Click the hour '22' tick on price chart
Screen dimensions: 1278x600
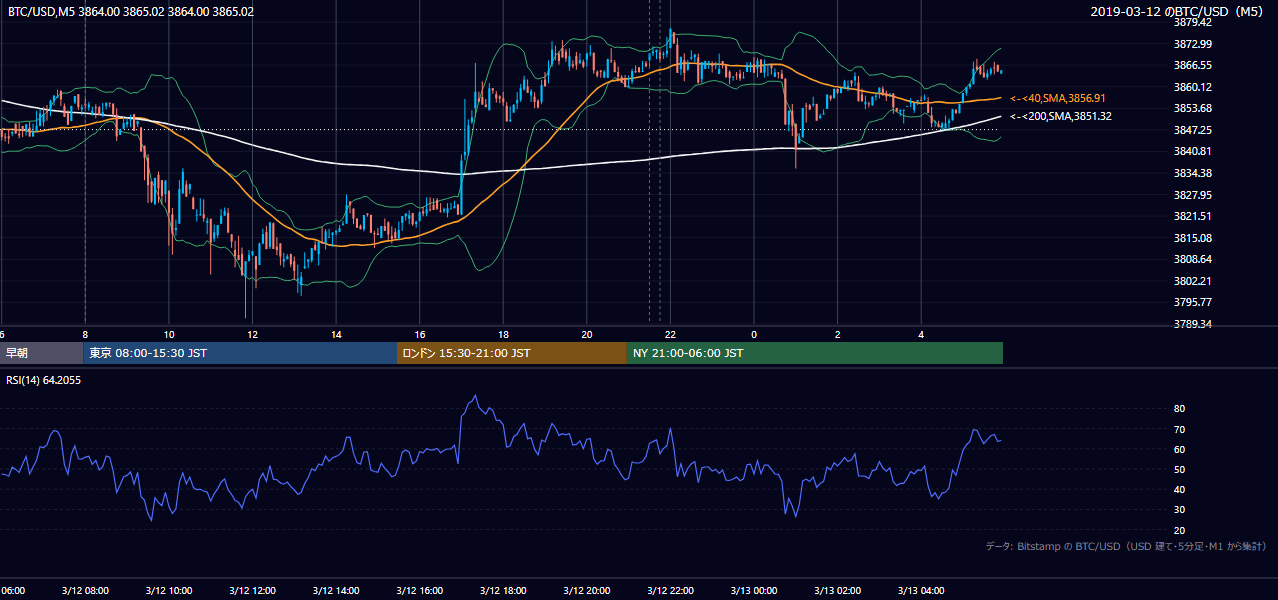[670, 334]
